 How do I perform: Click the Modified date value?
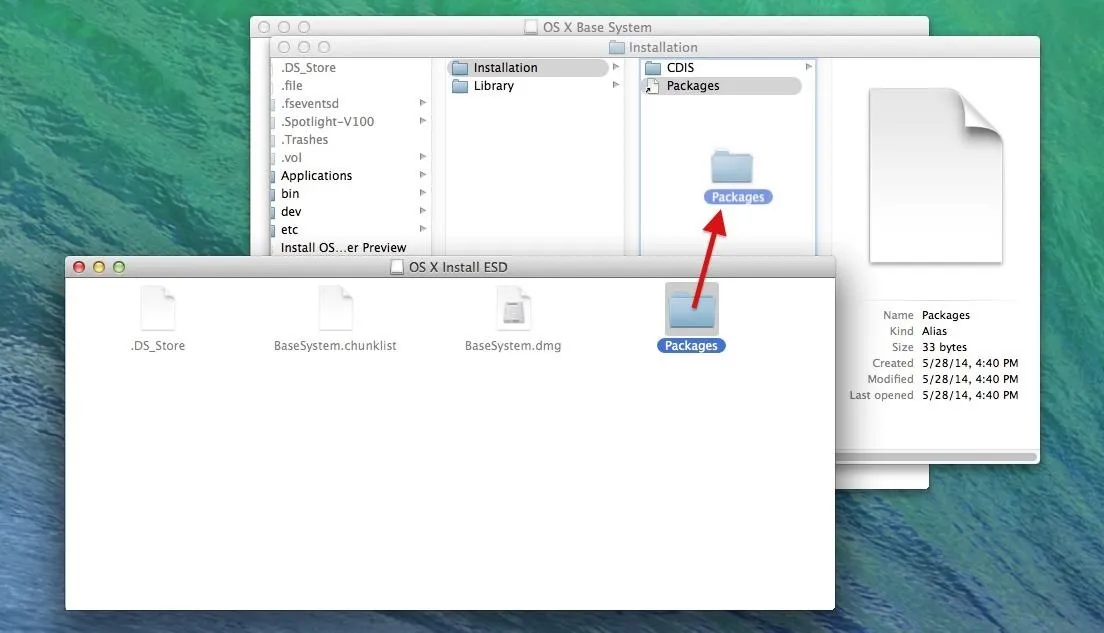click(970, 379)
